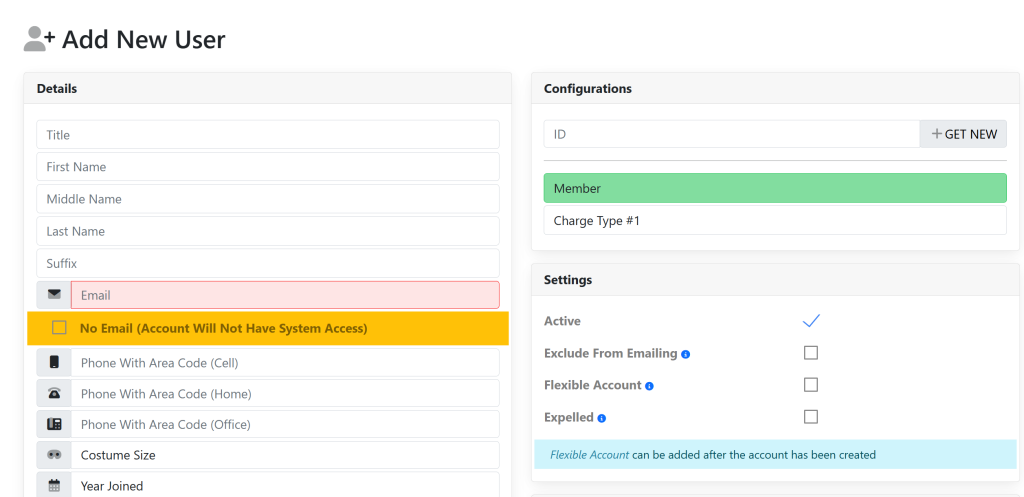Image resolution: width=1024 pixels, height=497 pixels.
Task: Click the costume mask icon
Action: (x=54, y=455)
